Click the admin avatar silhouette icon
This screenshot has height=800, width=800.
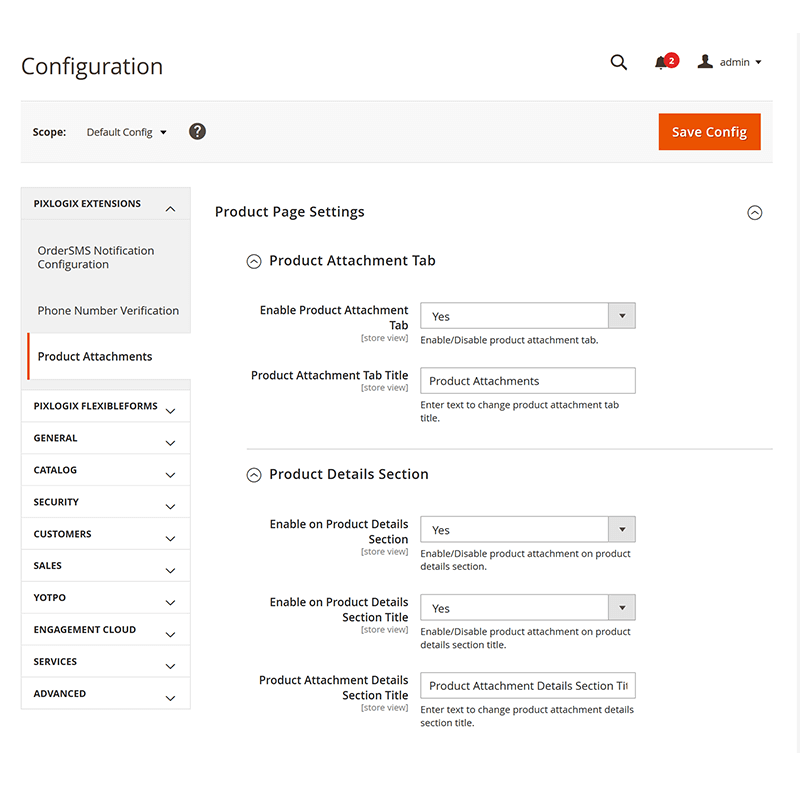705,61
